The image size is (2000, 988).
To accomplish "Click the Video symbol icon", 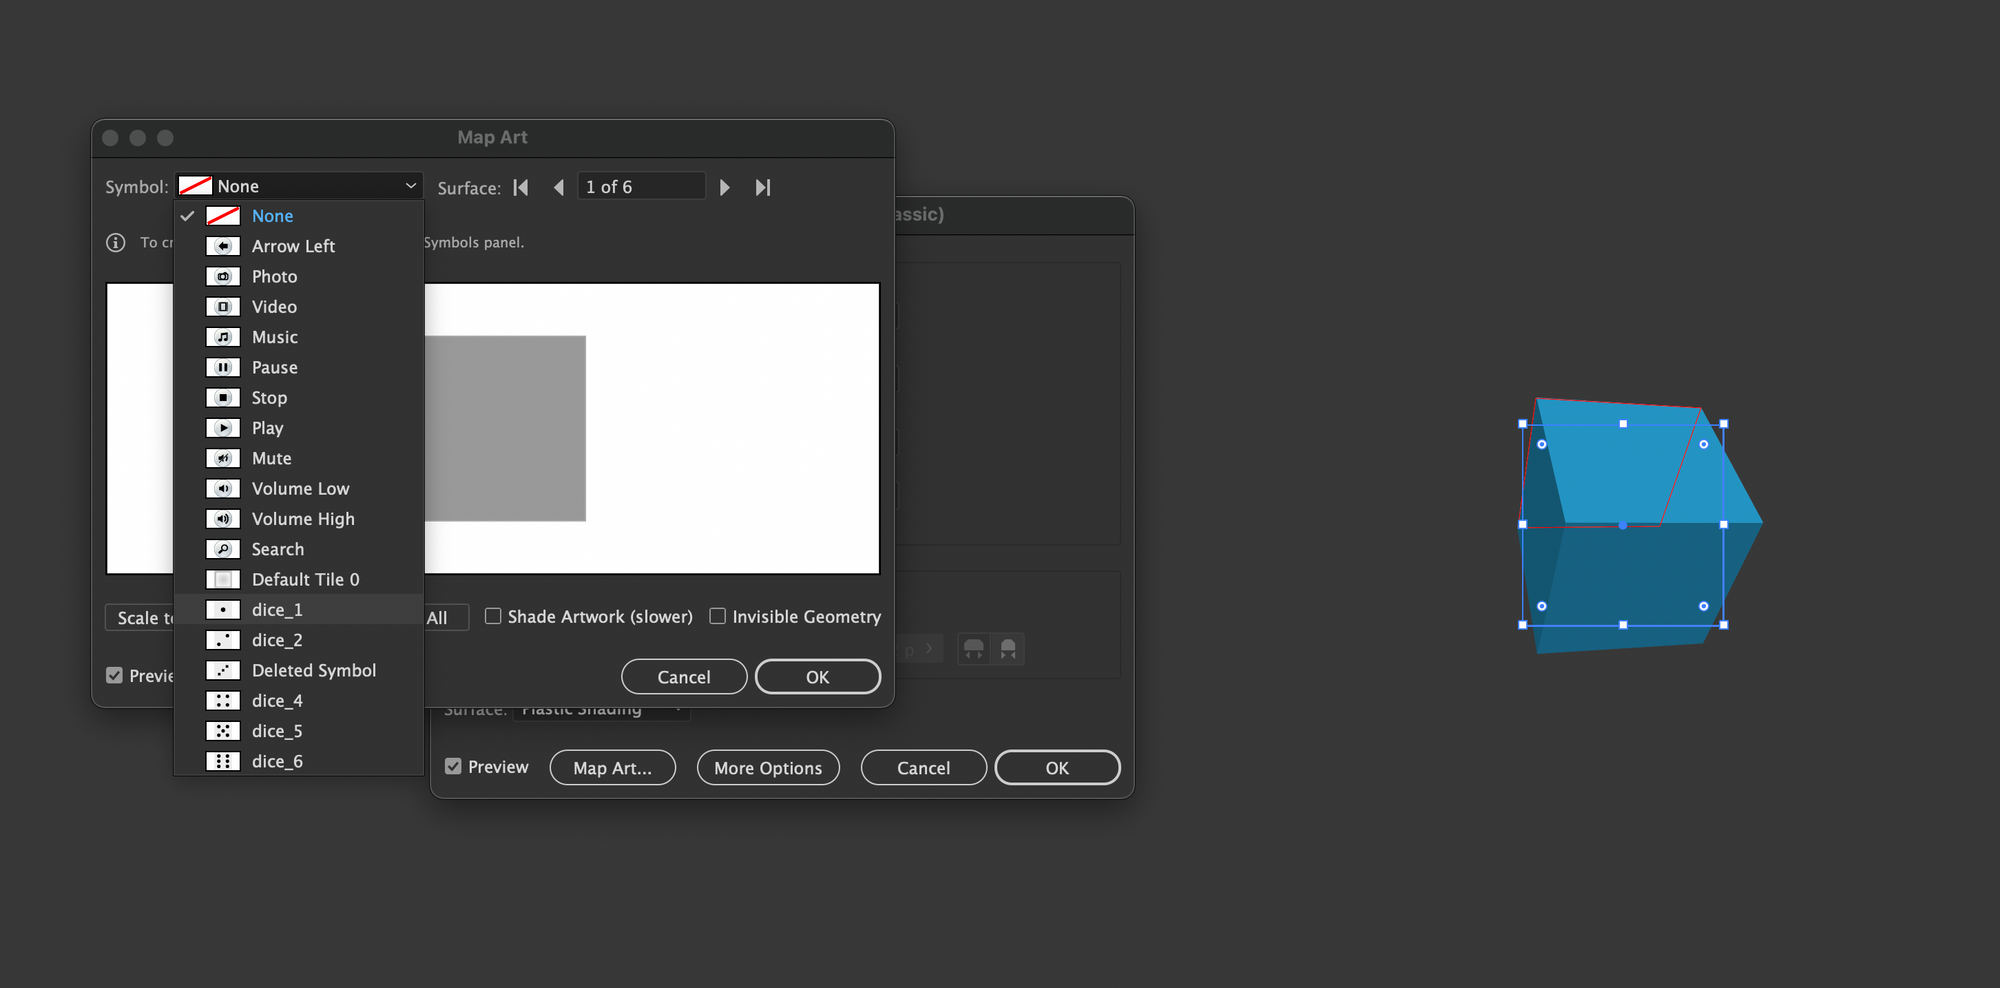I will pos(223,307).
